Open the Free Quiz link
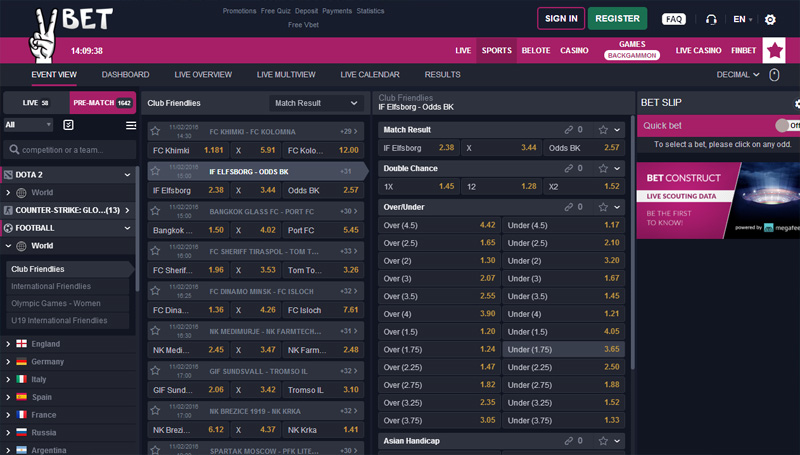800x455 pixels. (276, 11)
